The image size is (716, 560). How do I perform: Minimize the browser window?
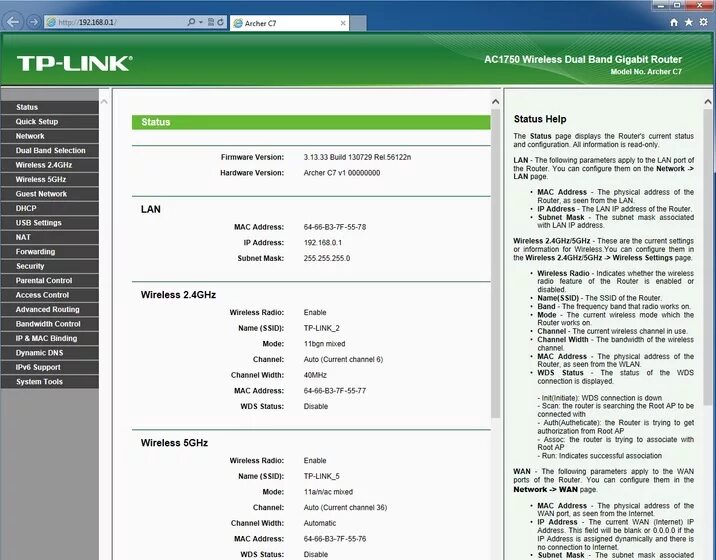tap(660, 5)
